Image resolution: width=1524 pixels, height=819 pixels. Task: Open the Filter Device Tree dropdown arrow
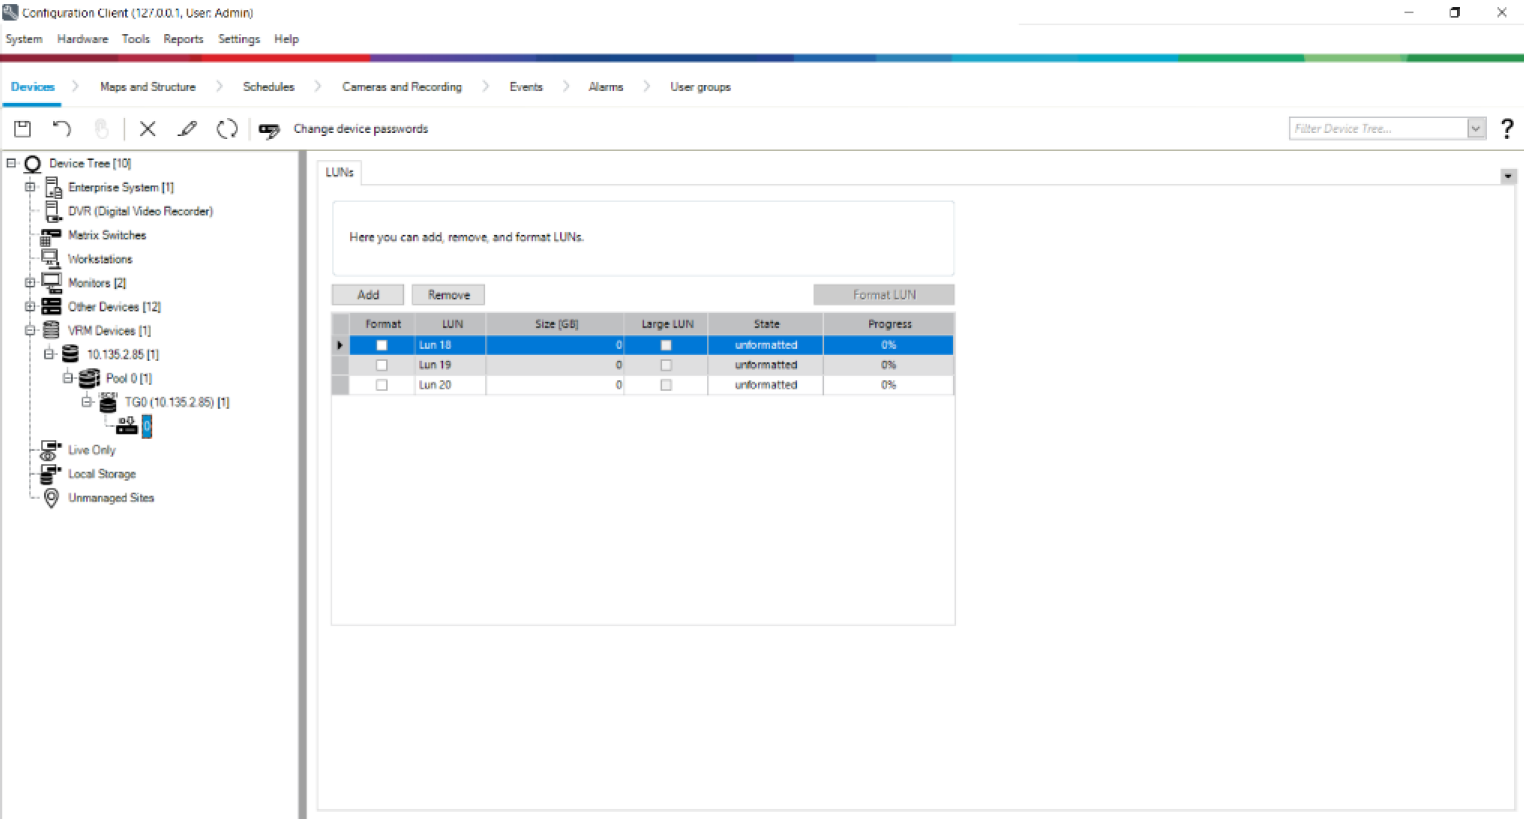1476,129
